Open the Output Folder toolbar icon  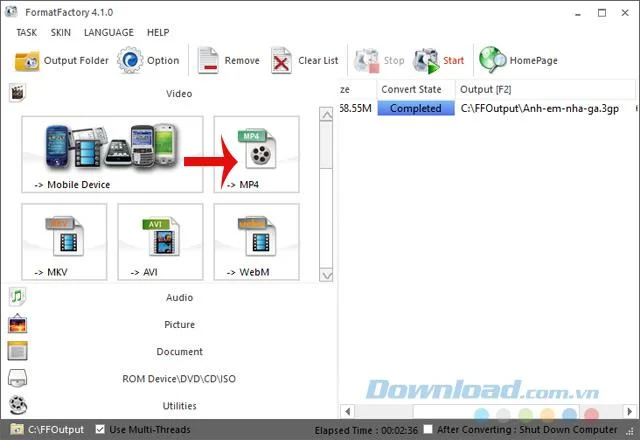27,61
